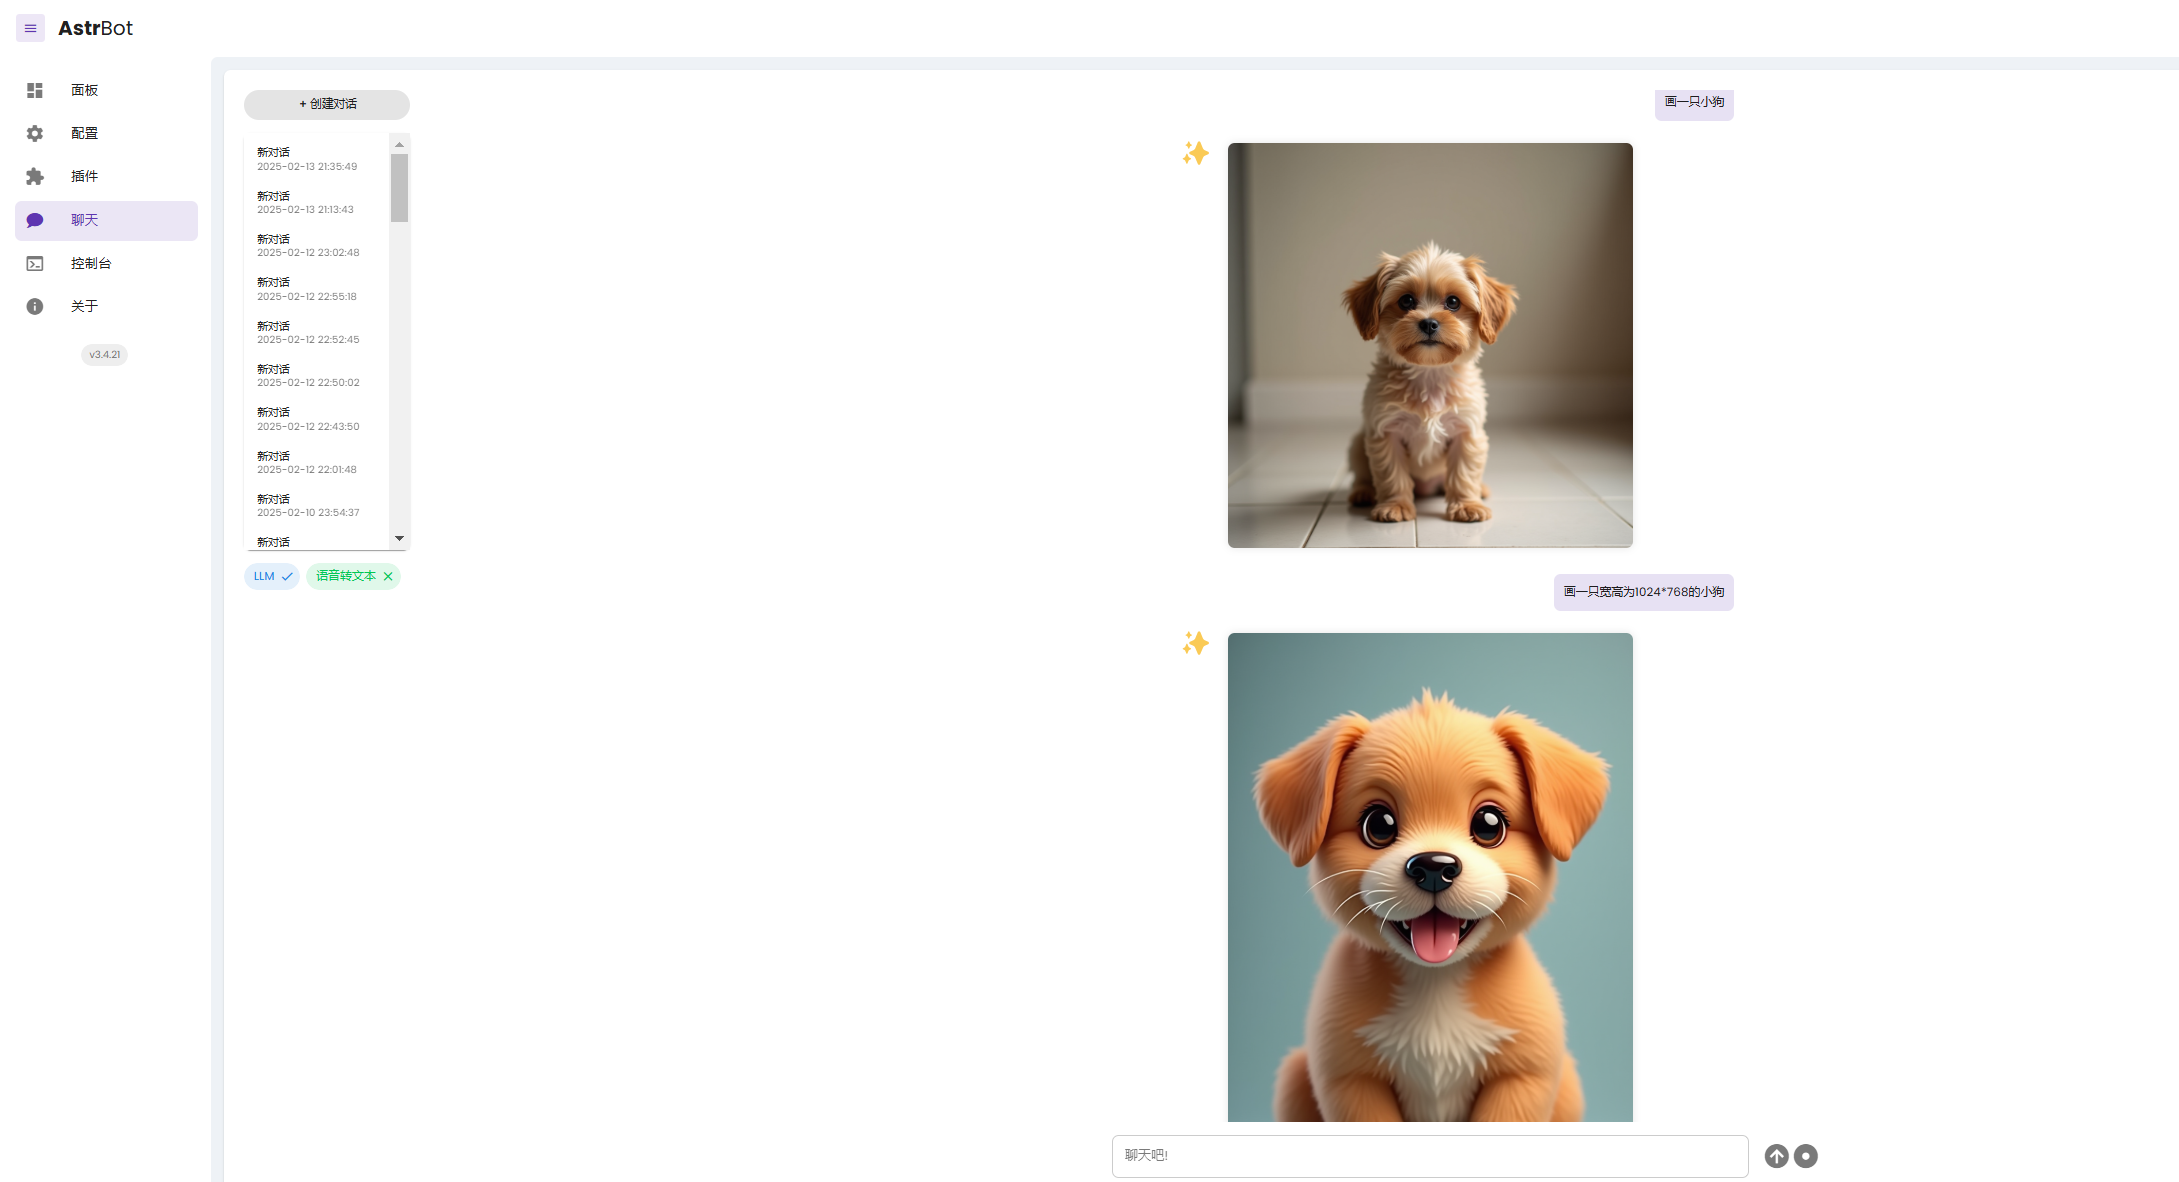The height and width of the screenshot is (1182, 2179).
Task: Select the 聊天 chat bubble icon
Action: 35,220
